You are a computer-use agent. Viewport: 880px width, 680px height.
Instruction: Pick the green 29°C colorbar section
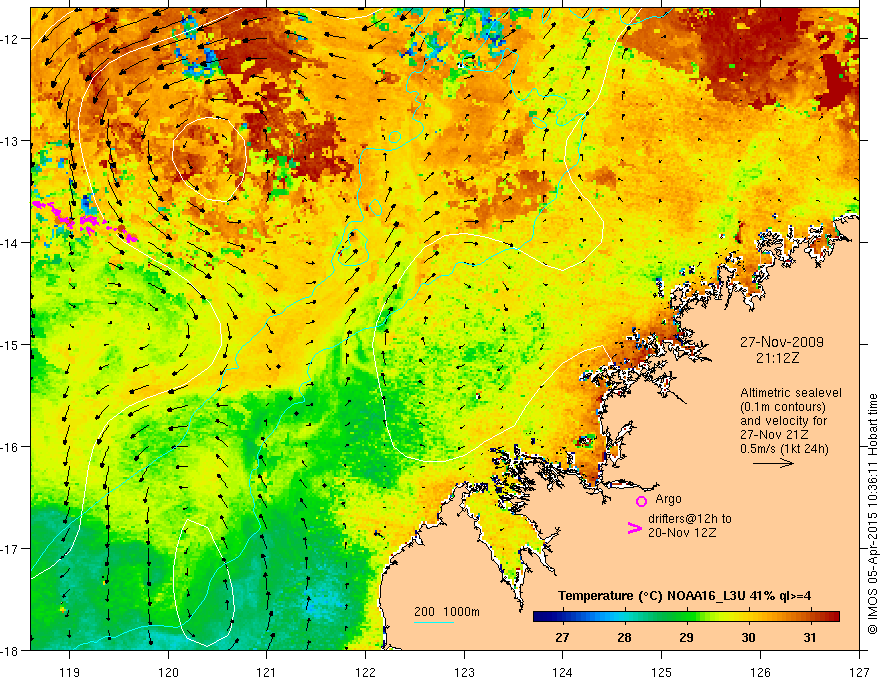pyautogui.click(x=686, y=617)
